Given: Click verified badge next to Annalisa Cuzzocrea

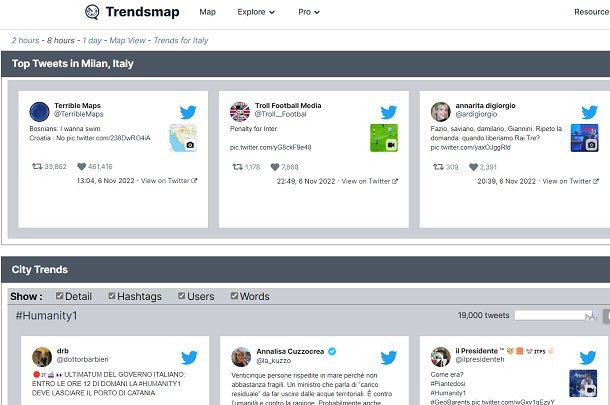Looking at the screenshot, I should (x=332, y=351).
